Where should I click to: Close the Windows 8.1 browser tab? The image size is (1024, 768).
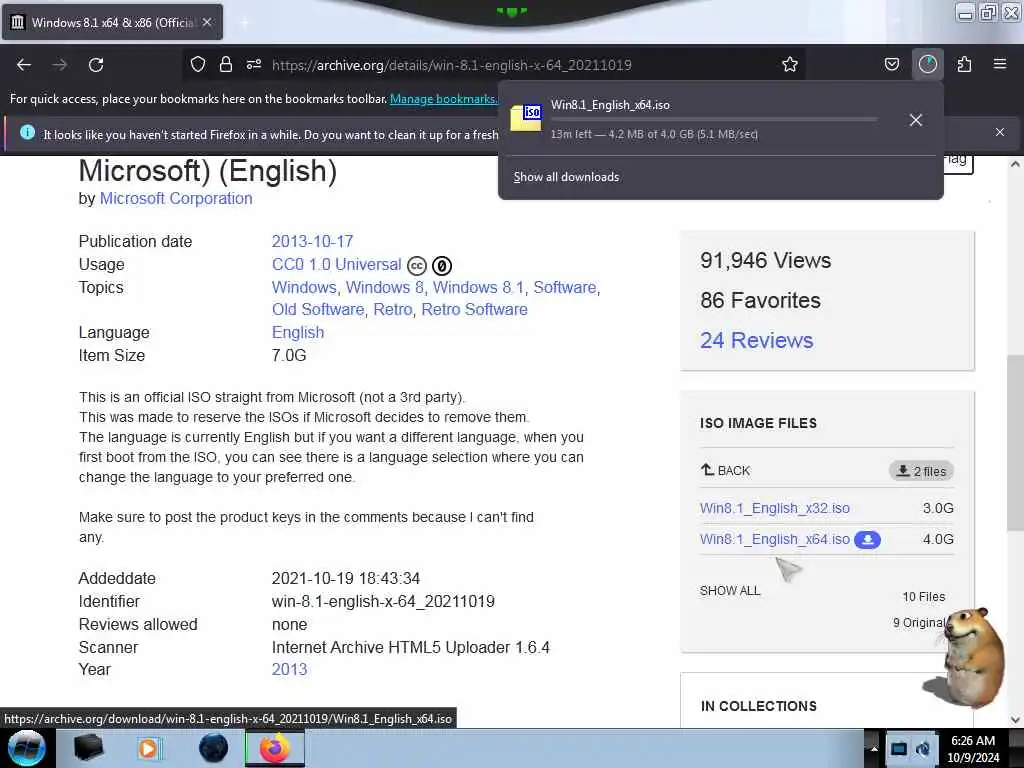207,22
